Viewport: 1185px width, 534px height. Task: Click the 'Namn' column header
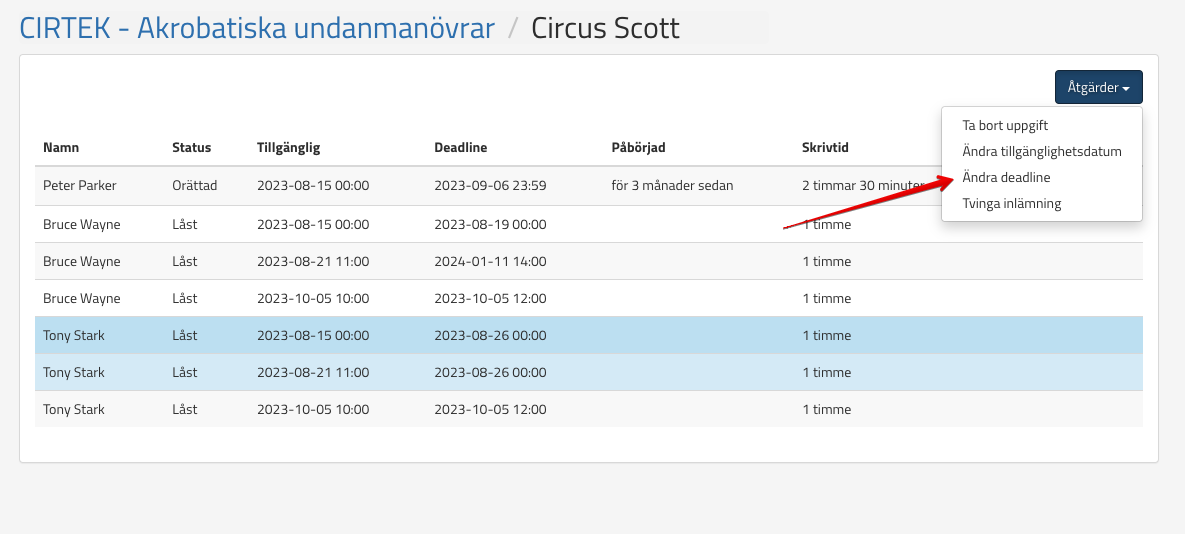(x=61, y=147)
